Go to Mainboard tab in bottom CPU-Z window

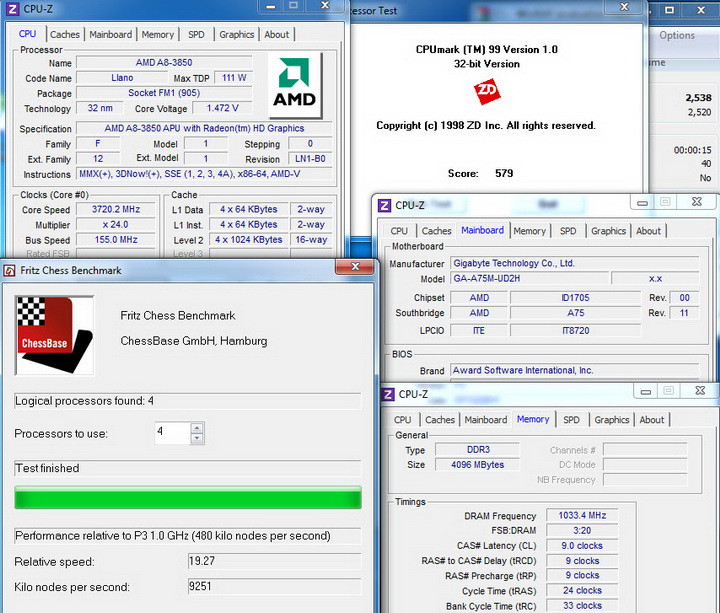coord(486,420)
